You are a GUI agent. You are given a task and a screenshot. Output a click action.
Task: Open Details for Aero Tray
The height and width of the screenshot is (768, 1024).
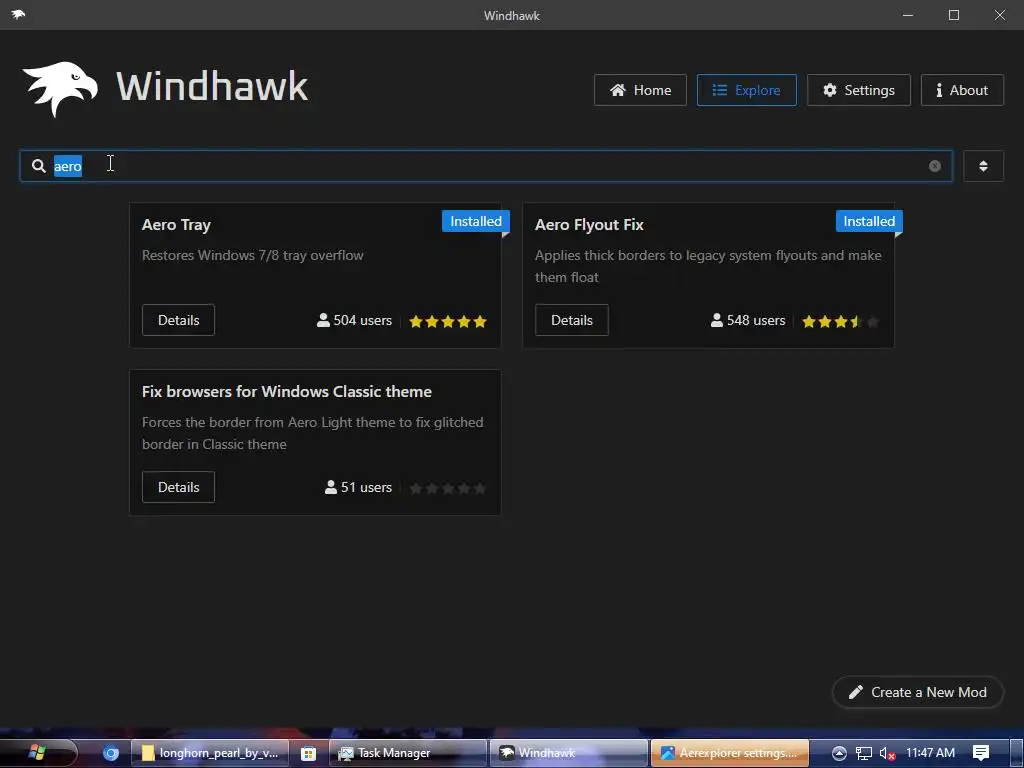point(178,320)
